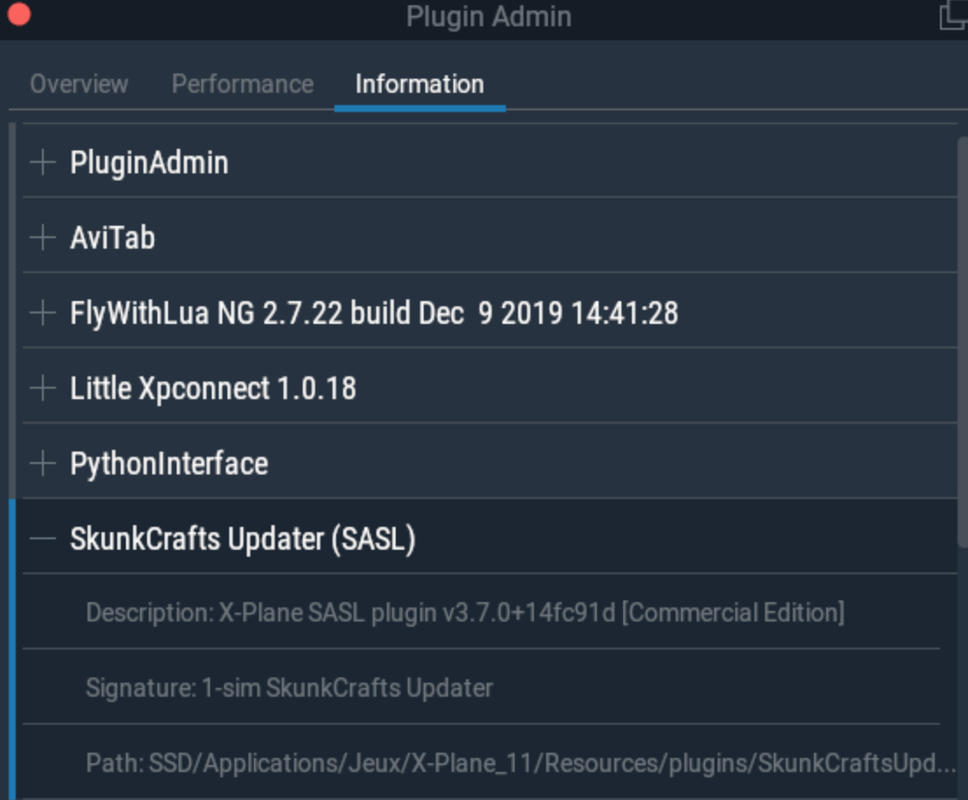Viewport: 968px width, 800px height.
Task: Expand Little Xpconnect plus icon
Action: [43, 388]
